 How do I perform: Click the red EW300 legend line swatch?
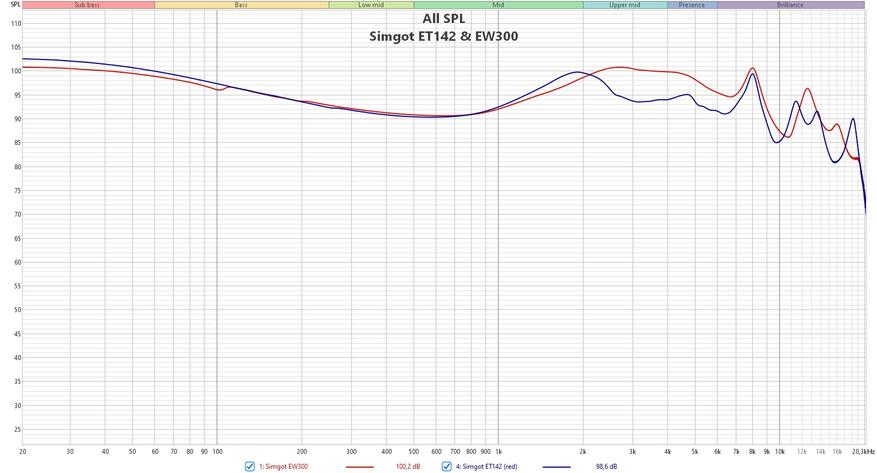tap(359, 467)
